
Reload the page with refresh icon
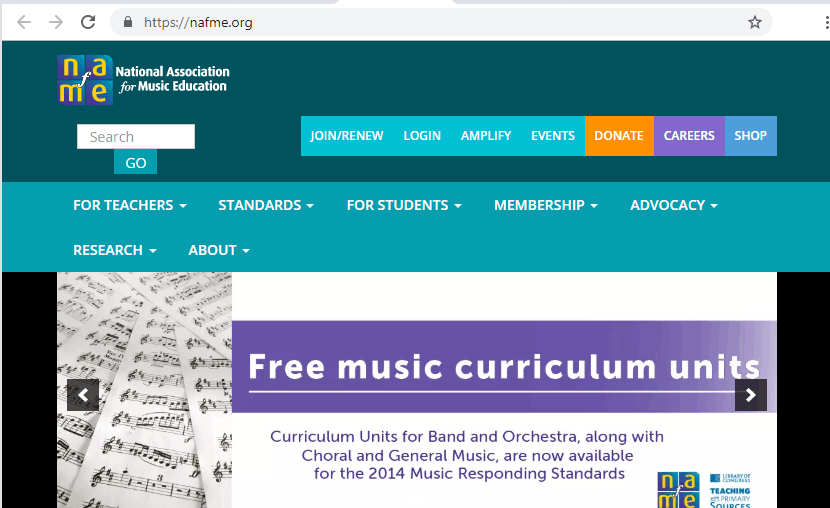[x=88, y=22]
